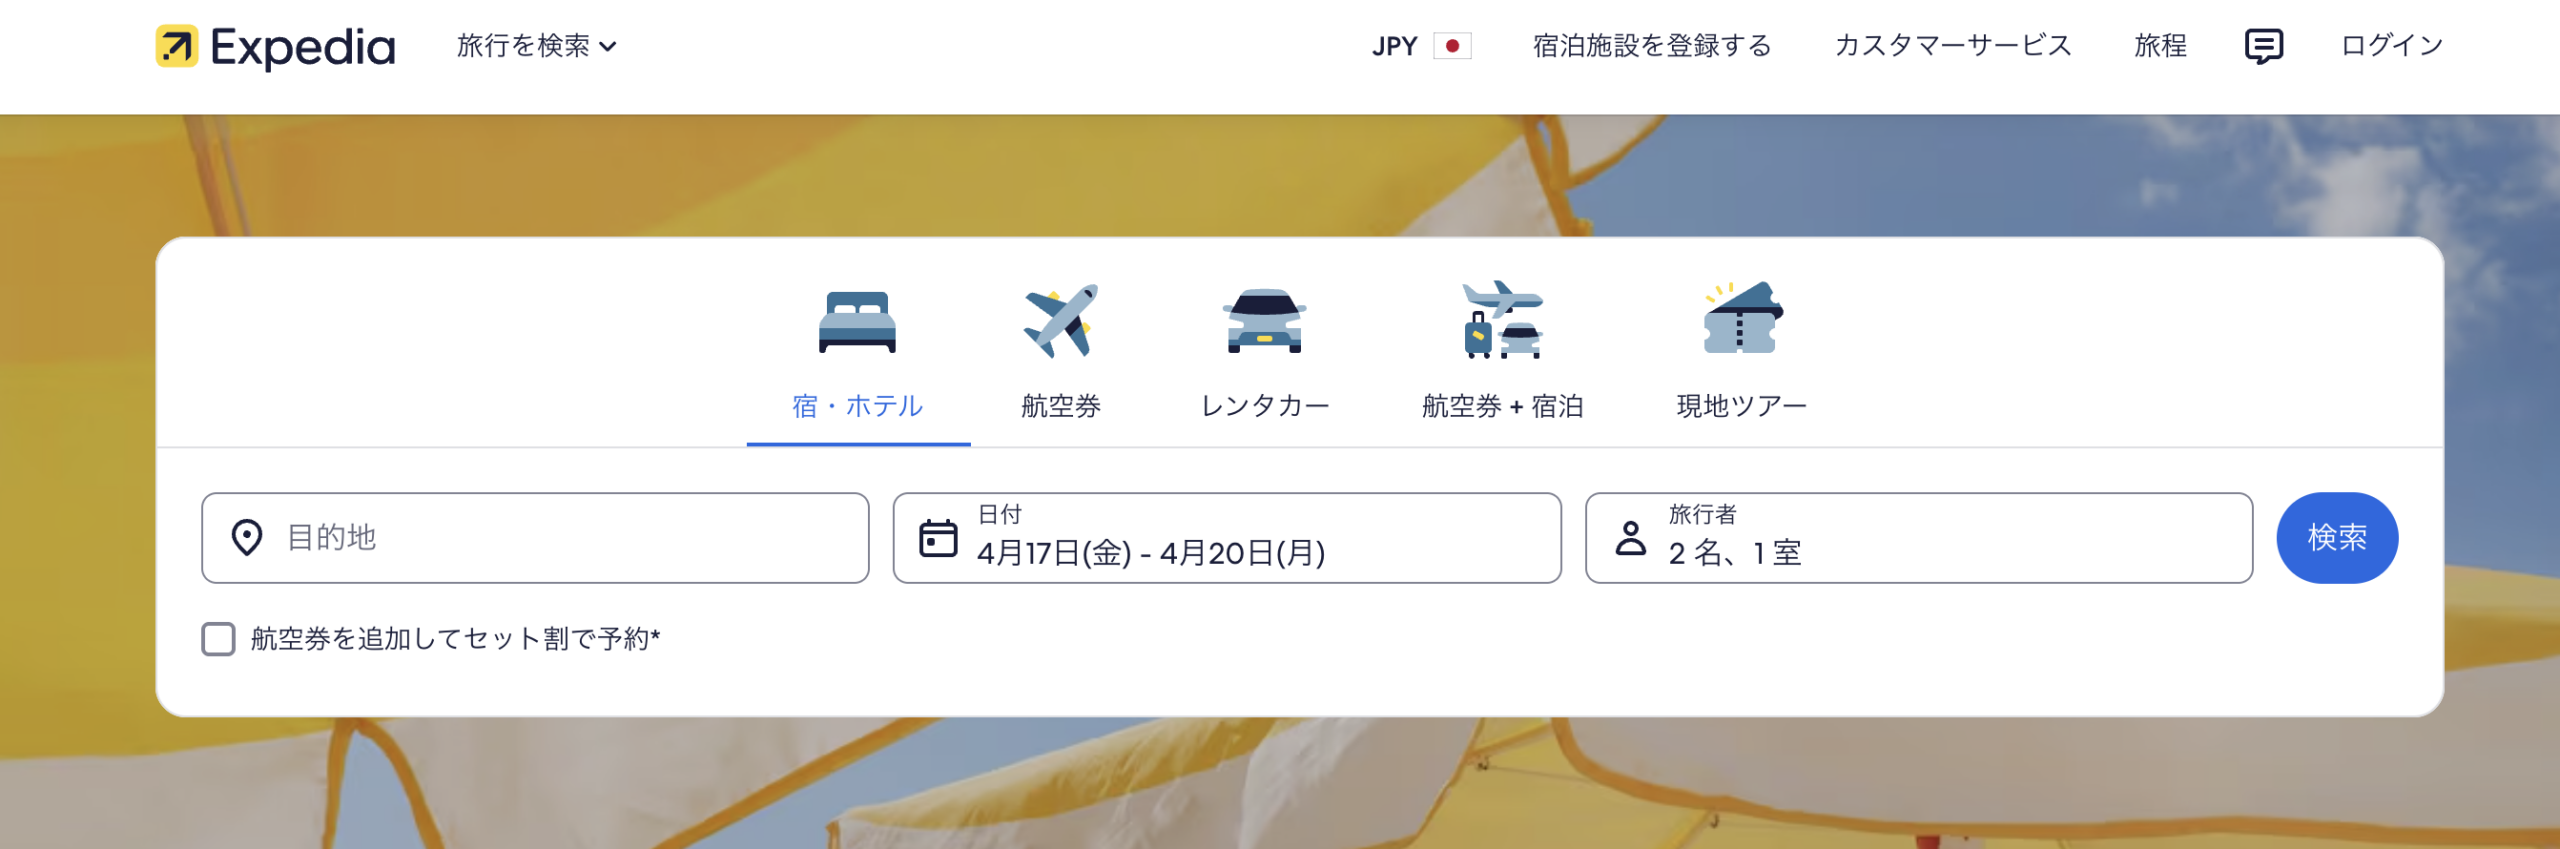Screen dimensions: 2560x849
Task: Select the flight plus hotel package icon
Action: pyautogui.click(x=1502, y=320)
